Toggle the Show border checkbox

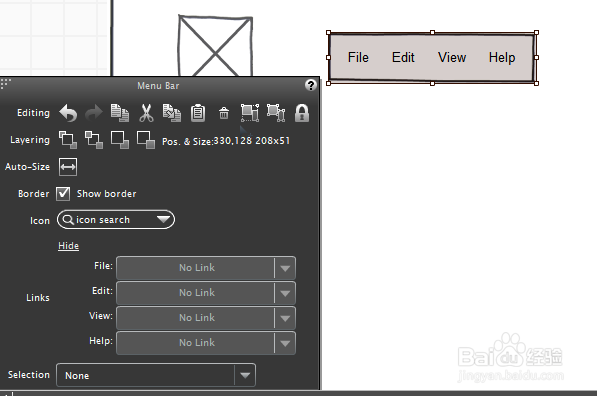(x=63, y=194)
